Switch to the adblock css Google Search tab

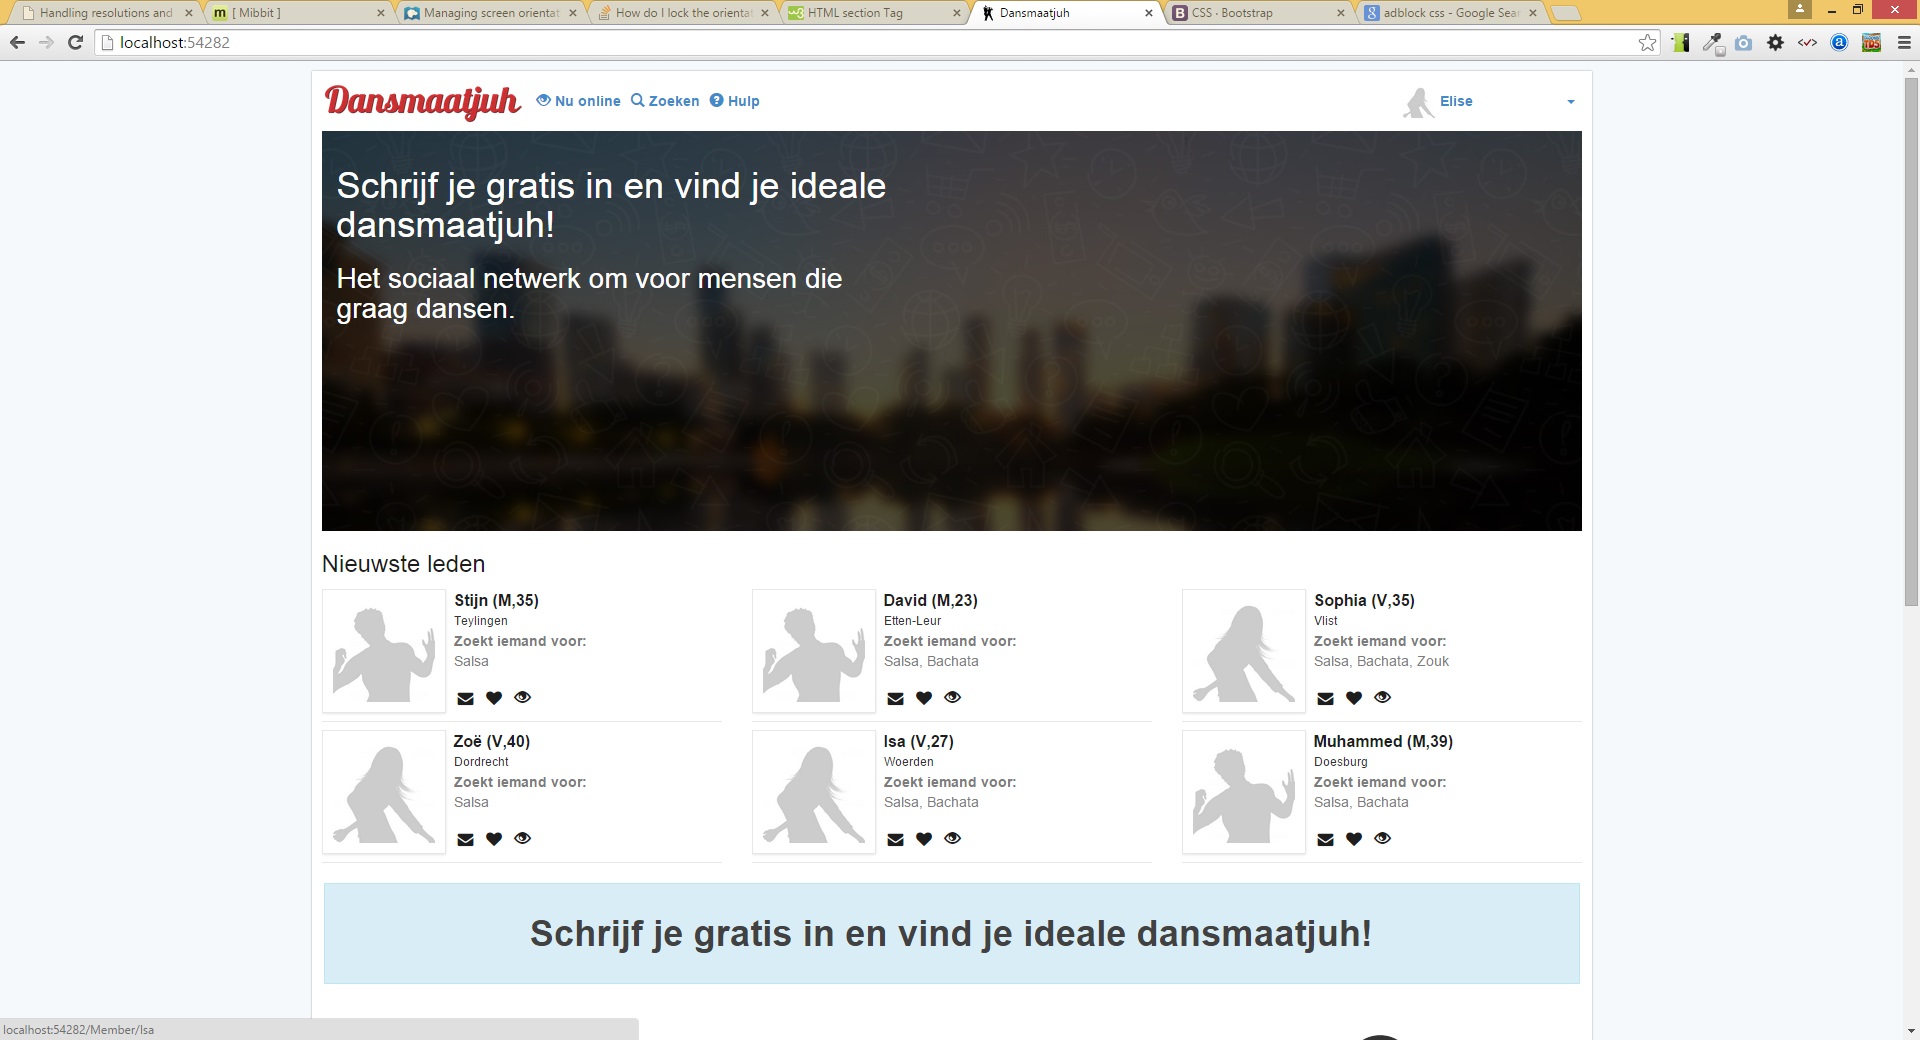1448,13
